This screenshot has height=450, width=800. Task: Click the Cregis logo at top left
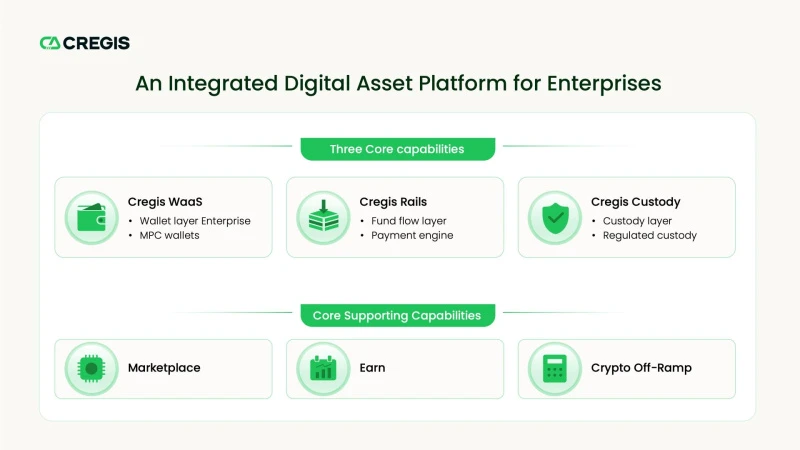tap(85, 43)
